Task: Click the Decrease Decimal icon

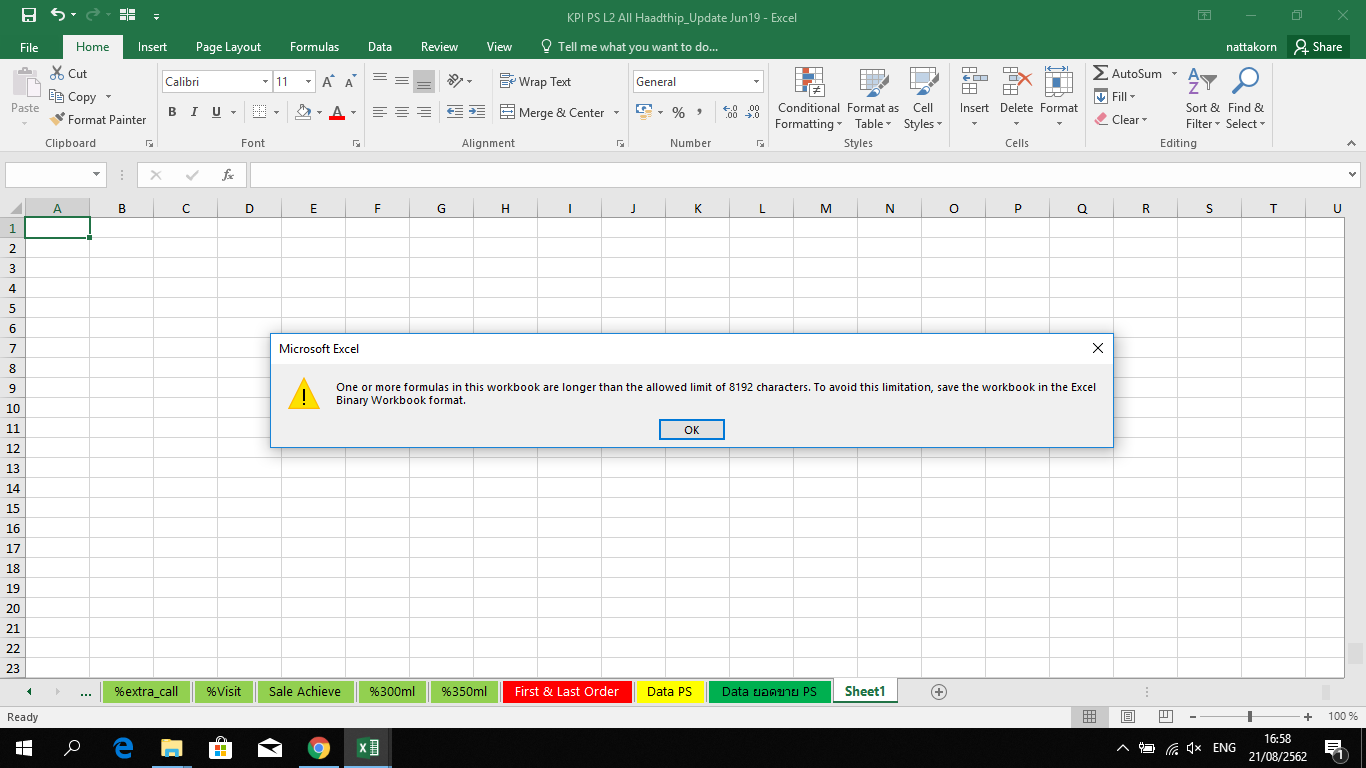Action: point(753,112)
